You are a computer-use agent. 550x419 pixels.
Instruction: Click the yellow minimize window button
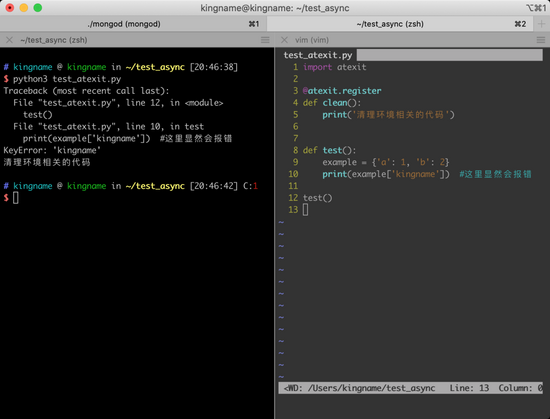(24, 8)
